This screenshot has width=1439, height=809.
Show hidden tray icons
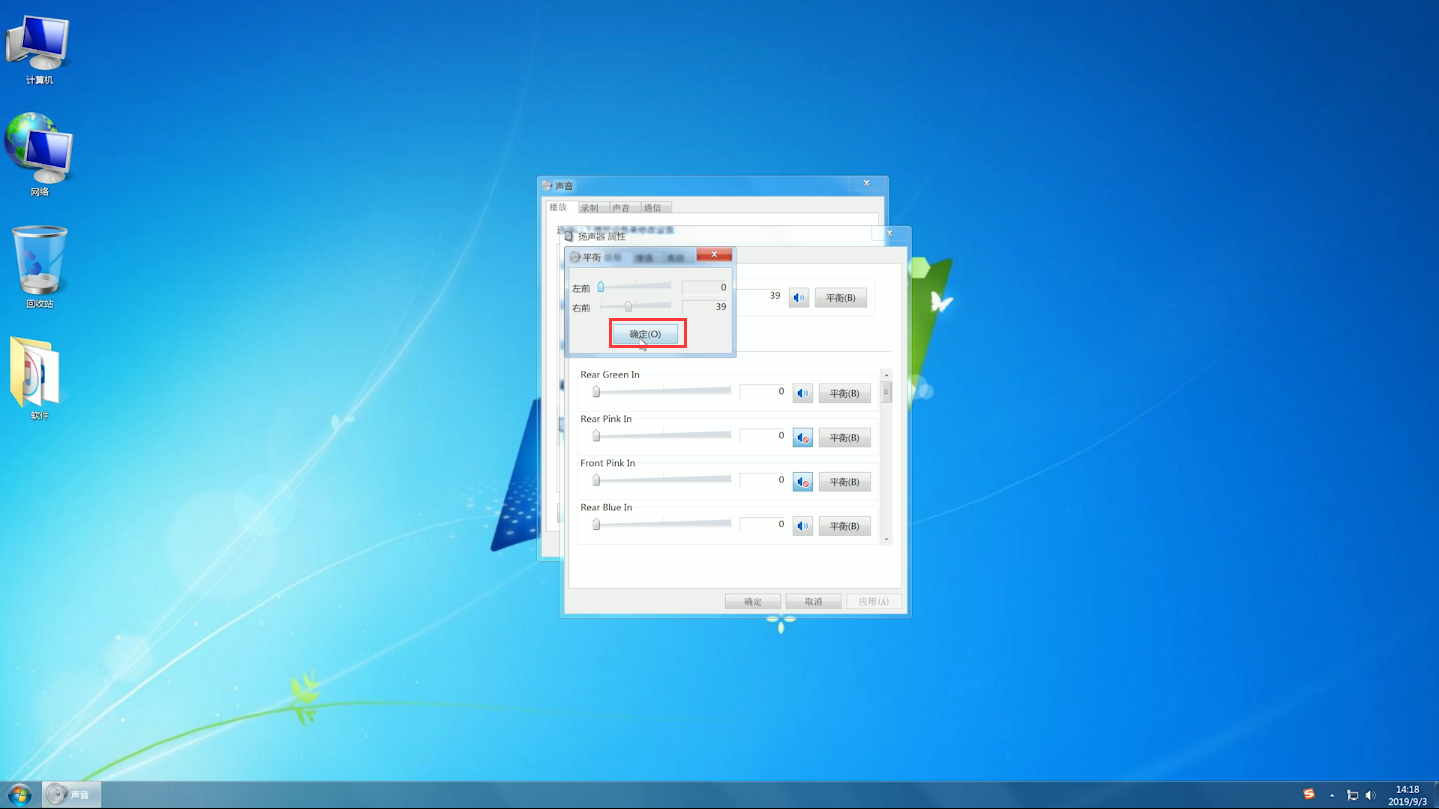(x=1332, y=796)
